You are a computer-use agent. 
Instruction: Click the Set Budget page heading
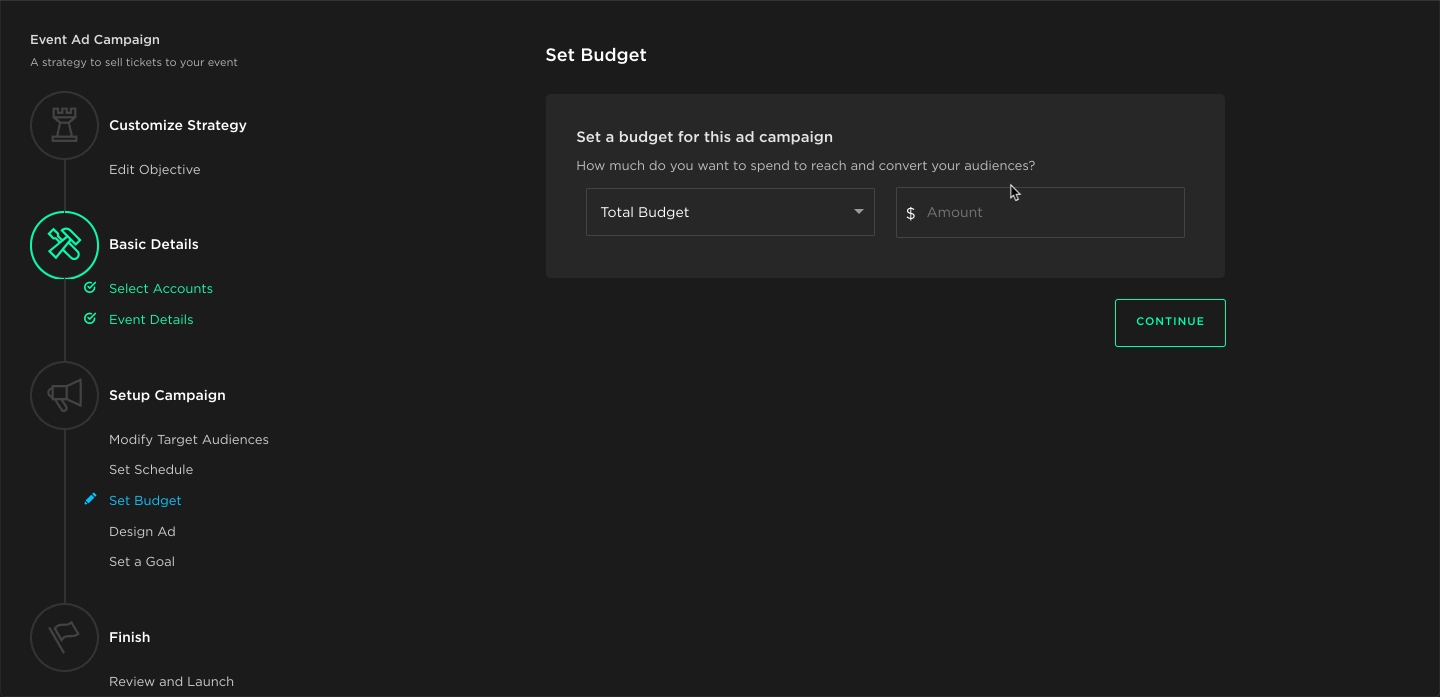click(x=596, y=55)
